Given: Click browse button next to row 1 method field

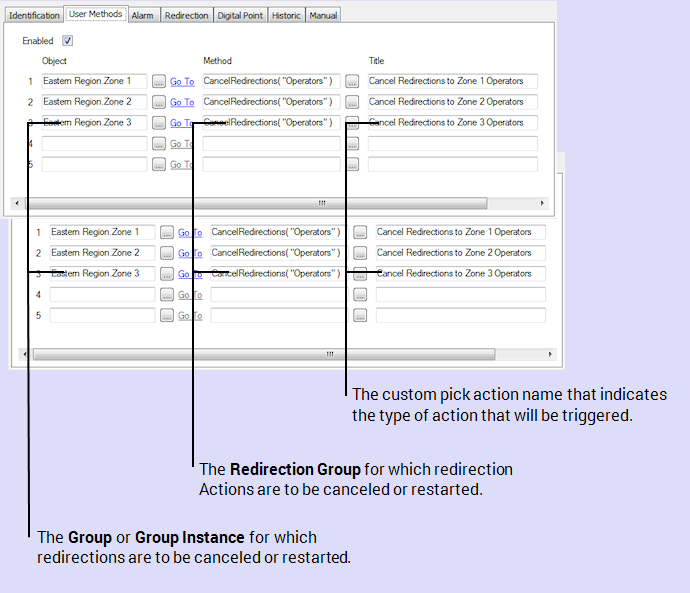Looking at the screenshot, I should (352, 81).
